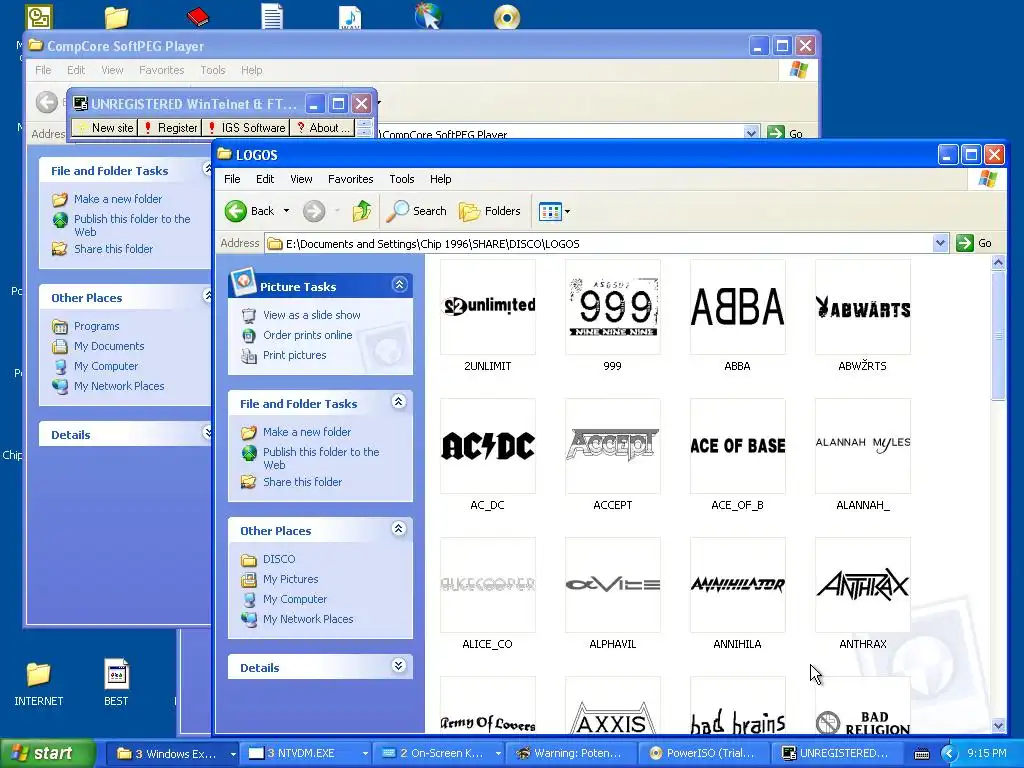Screen dimensions: 1024x768
Task: Click the LOGOS address path field
Action: coord(598,244)
